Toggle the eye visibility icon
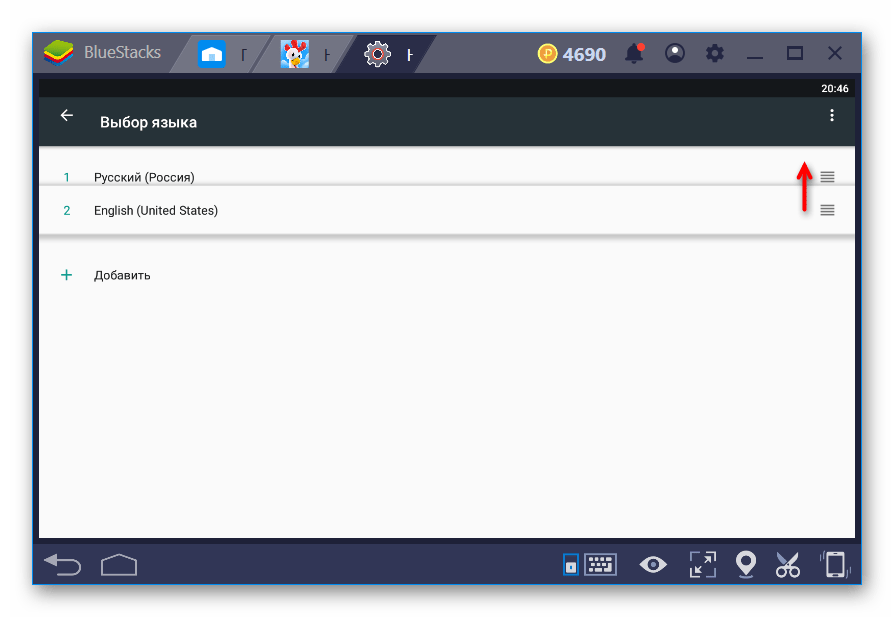The height and width of the screenshot is (617, 894). pyautogui.click(x=653, y=565)
